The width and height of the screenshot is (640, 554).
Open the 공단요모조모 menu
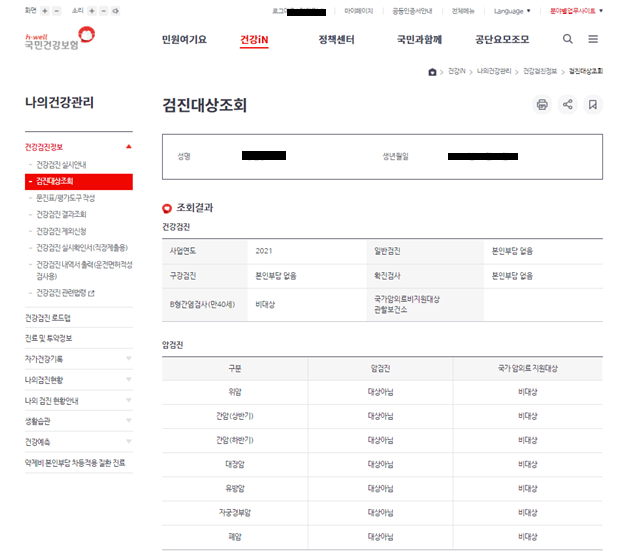(502, 40)
